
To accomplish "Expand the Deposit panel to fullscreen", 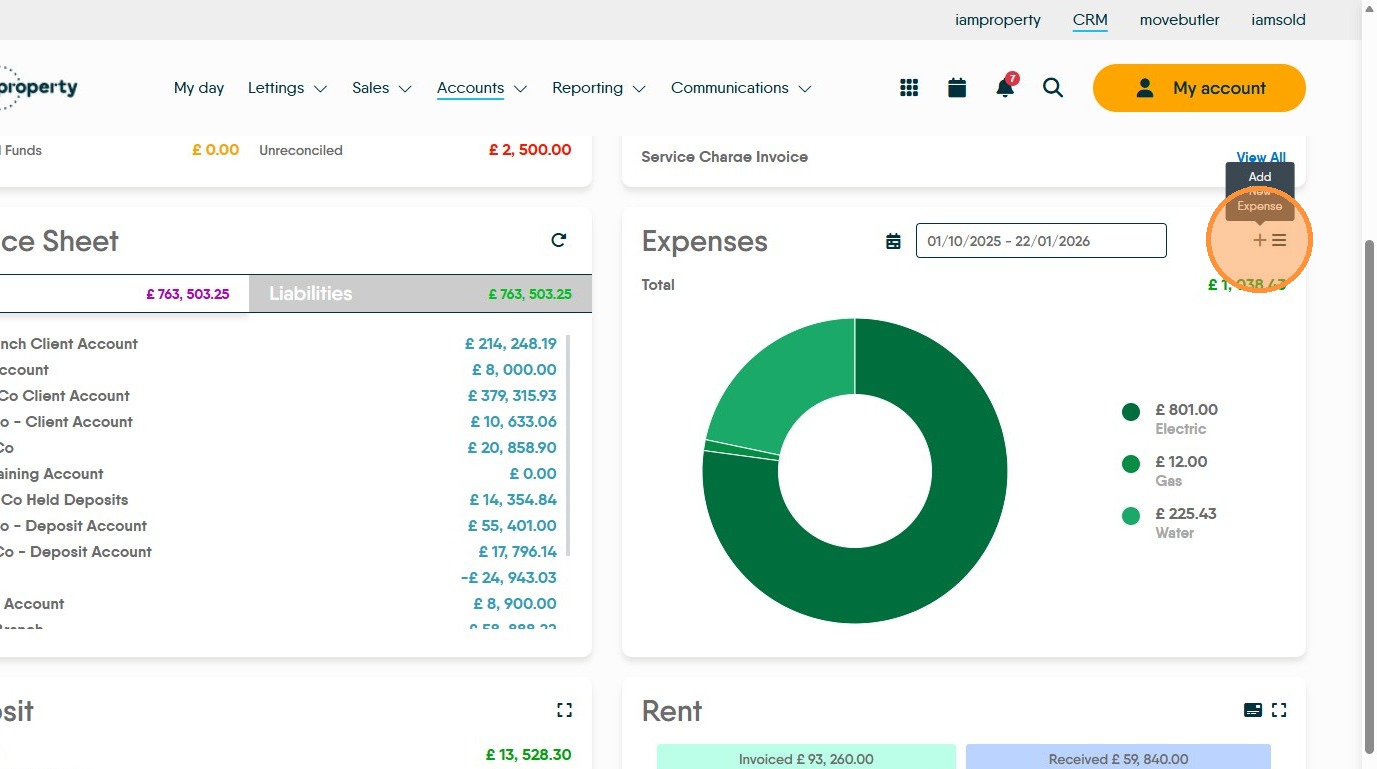I will click(565, 710).
